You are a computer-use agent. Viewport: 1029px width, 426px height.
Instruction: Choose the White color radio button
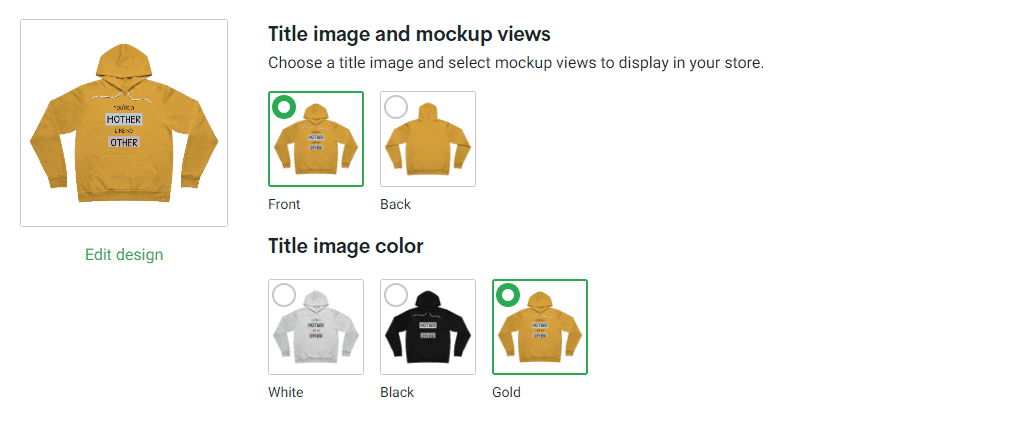coord(284,295)
